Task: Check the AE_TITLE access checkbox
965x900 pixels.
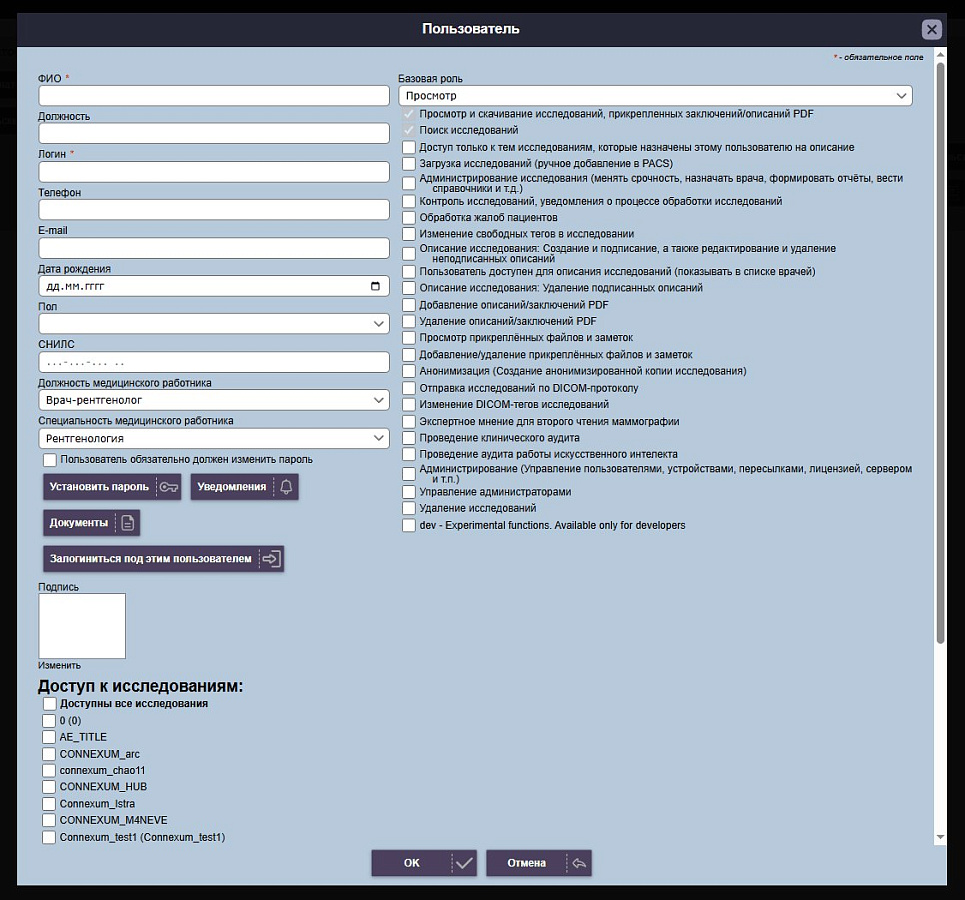Action: click(x=49, y=737)
